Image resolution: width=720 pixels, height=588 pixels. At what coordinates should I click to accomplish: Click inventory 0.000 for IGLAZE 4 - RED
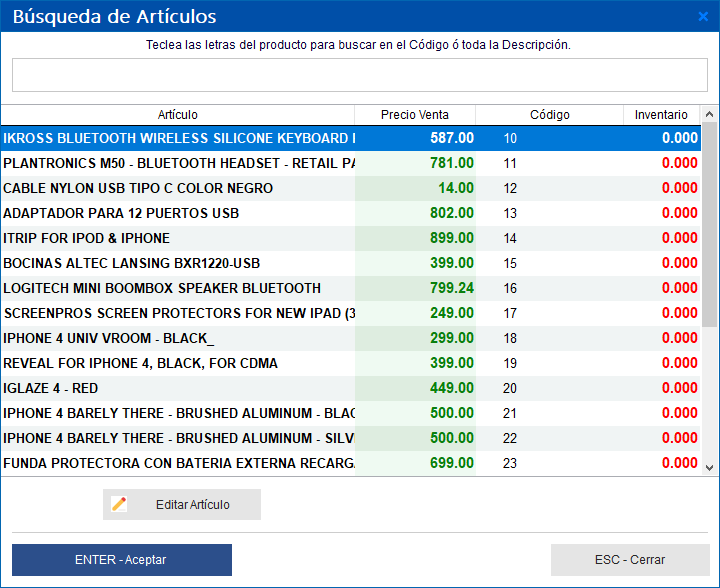point(680,388)
